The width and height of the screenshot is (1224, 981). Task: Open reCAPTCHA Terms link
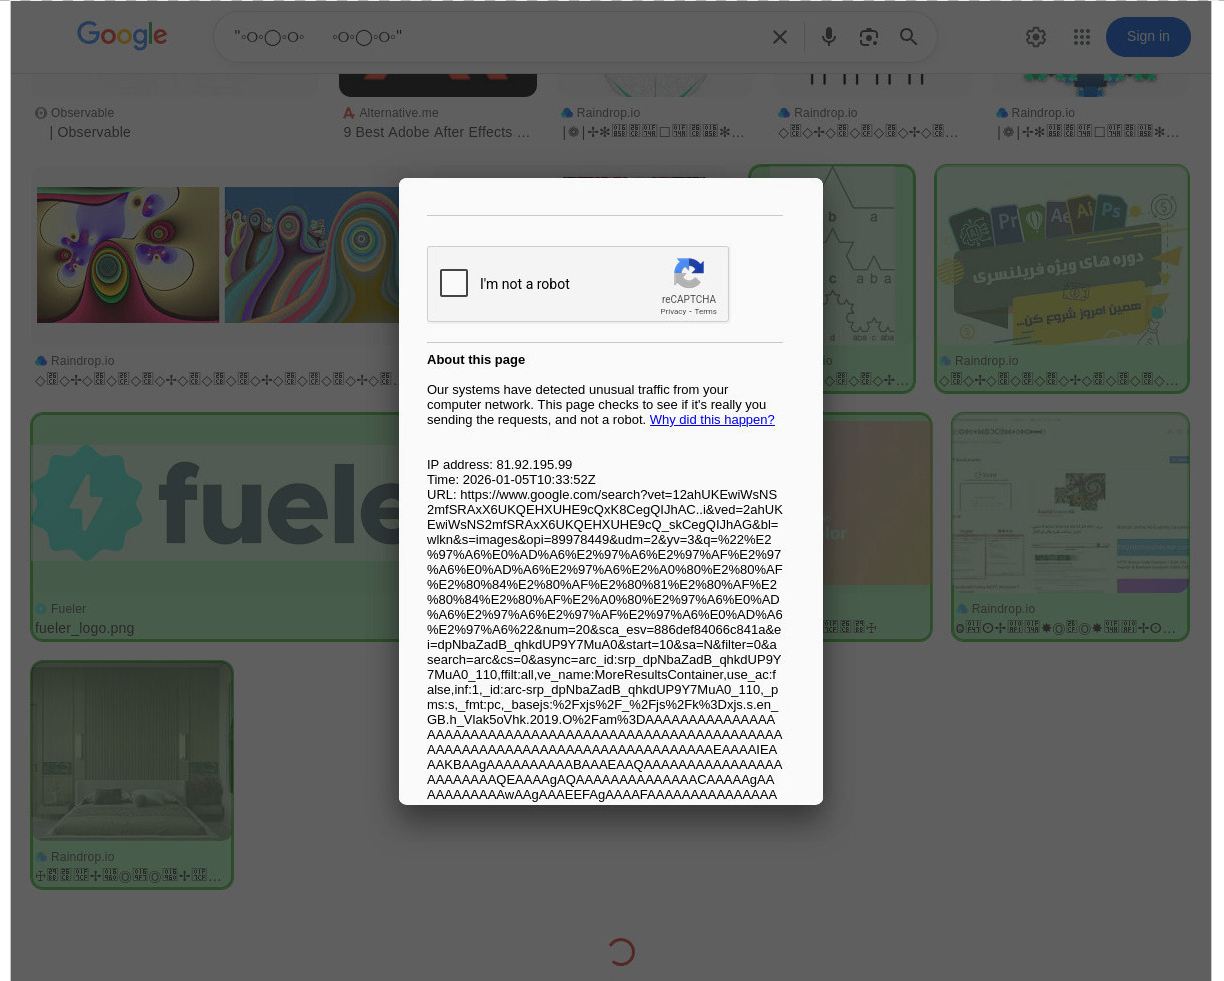[x=706, y=312]
